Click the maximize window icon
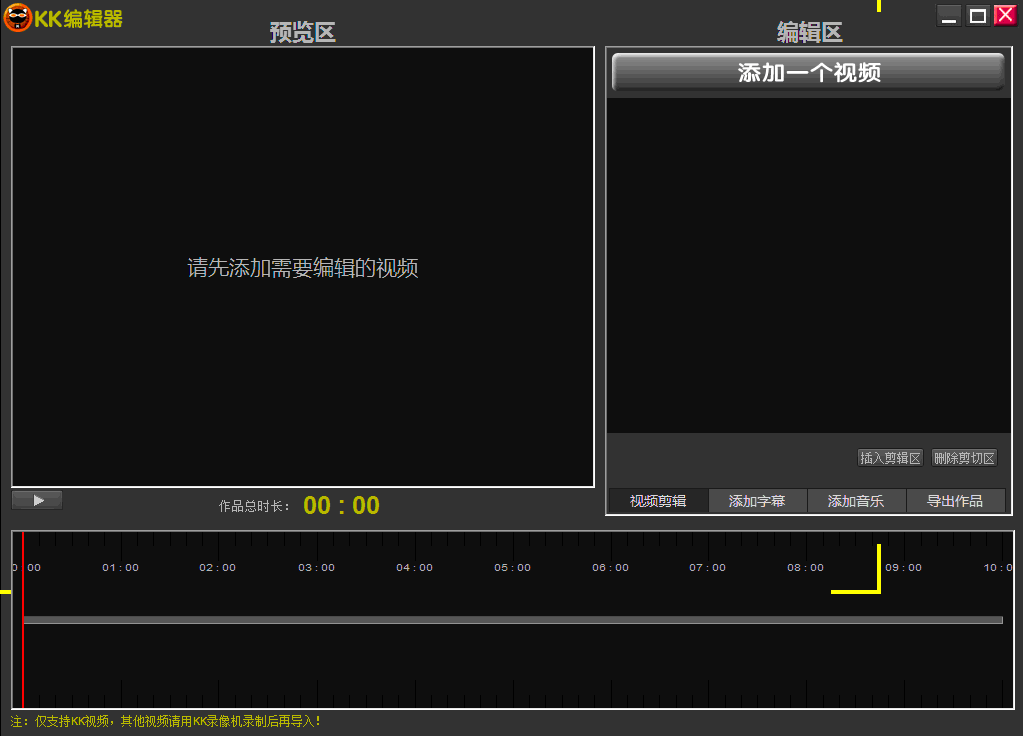Image resolution: width=1023 pixels, height=736 pixels. click(x=977, y=15)
